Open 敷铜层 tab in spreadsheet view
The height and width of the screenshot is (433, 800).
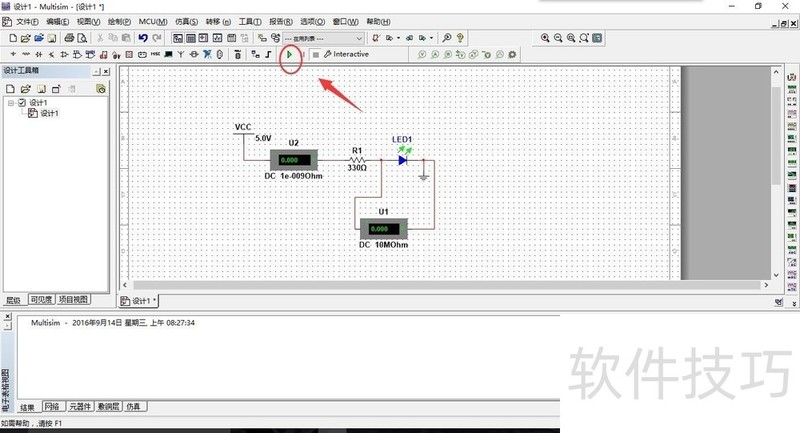tap(108, 406)
